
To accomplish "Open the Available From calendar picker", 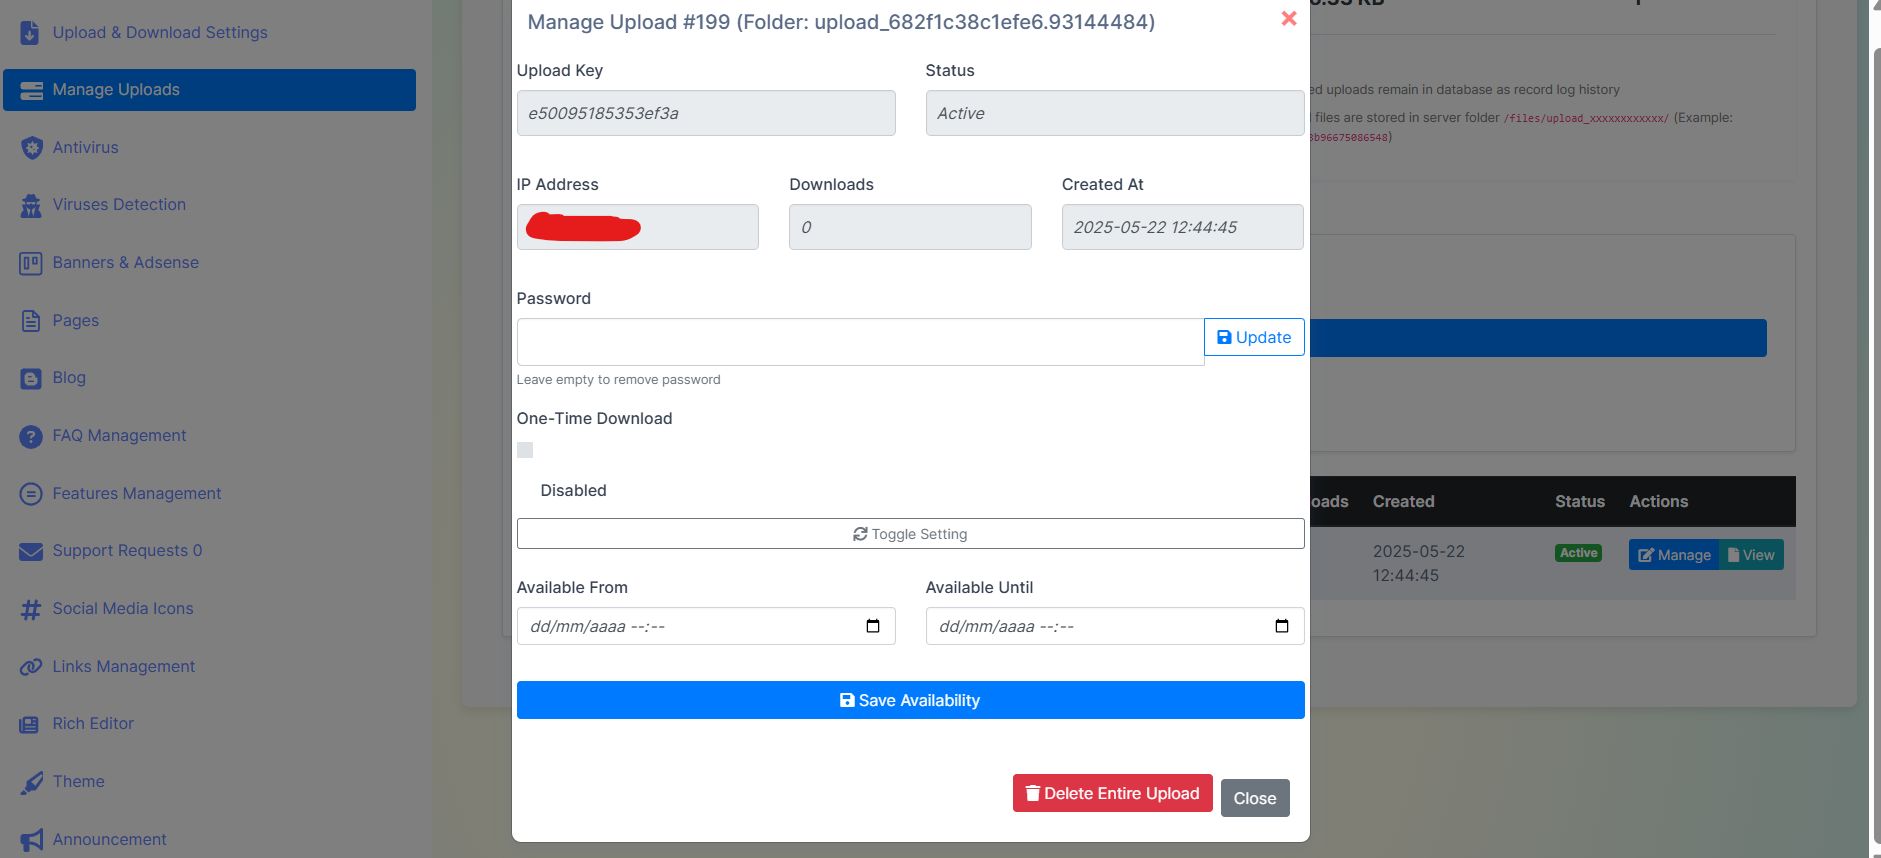I will (x=873, y=626).
